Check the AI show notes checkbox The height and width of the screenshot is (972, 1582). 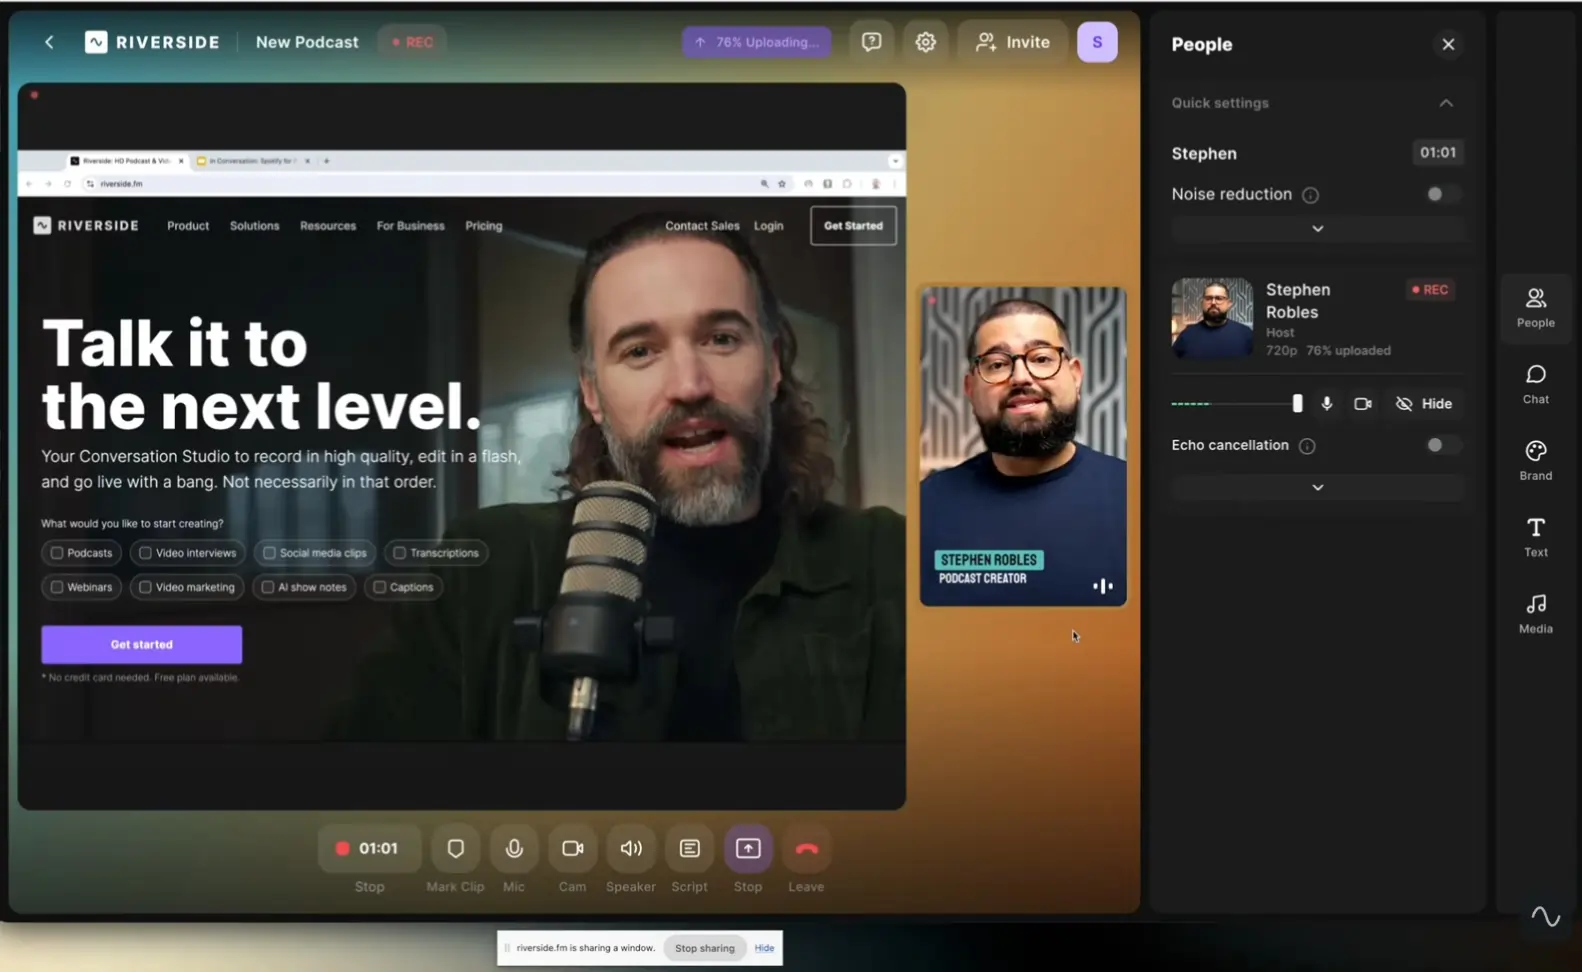(267, 587)
